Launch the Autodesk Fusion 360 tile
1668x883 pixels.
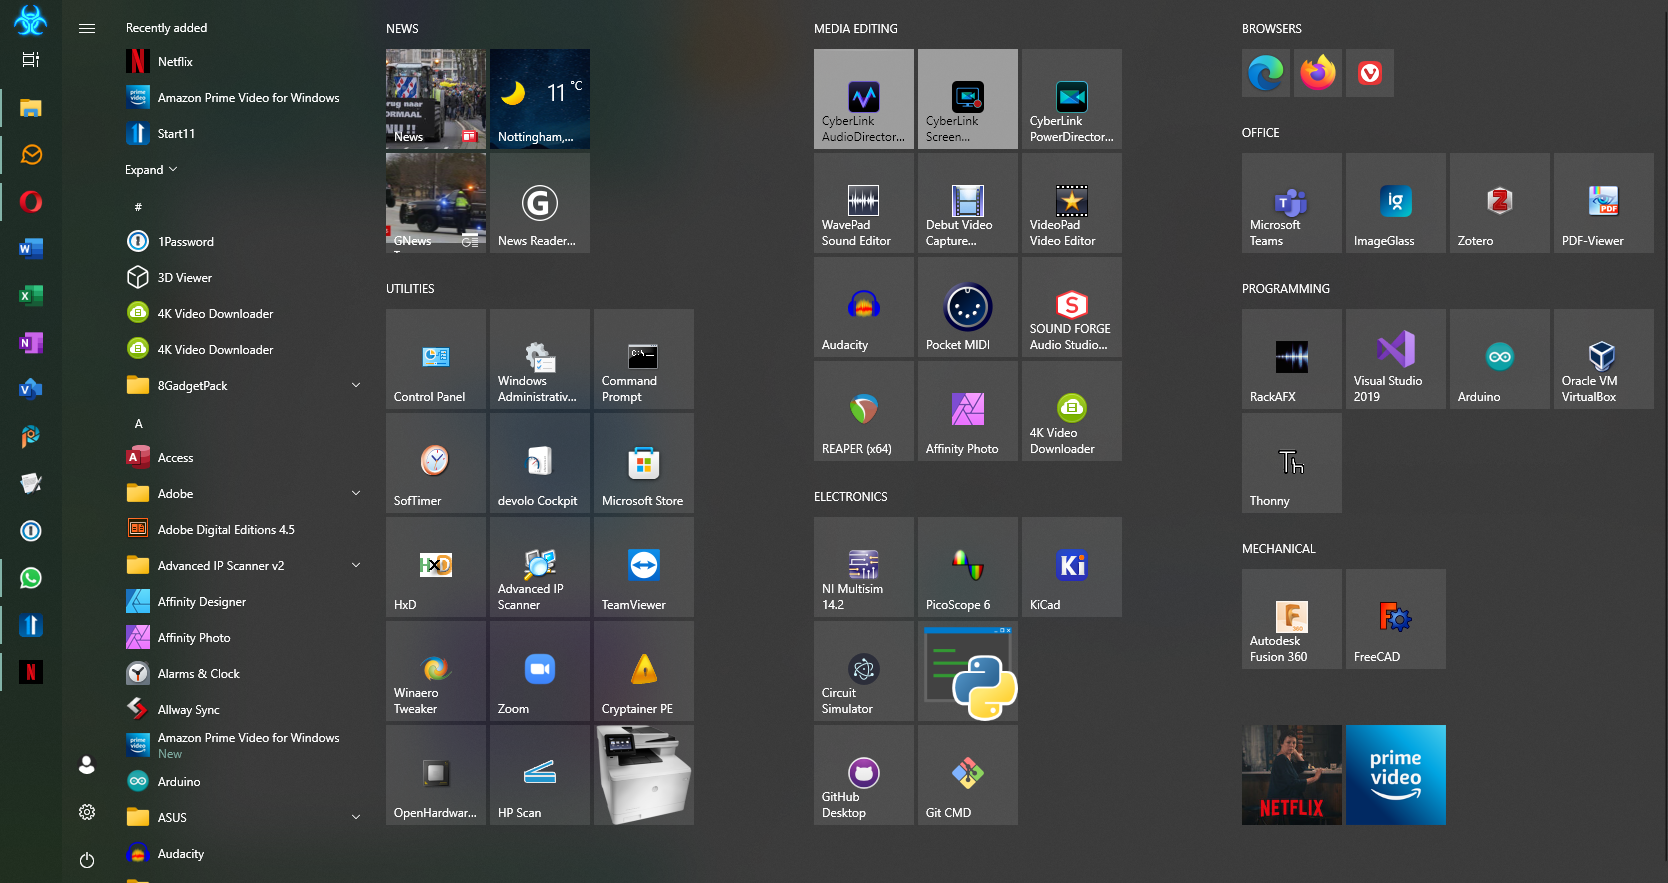(x=1292, y=619)
